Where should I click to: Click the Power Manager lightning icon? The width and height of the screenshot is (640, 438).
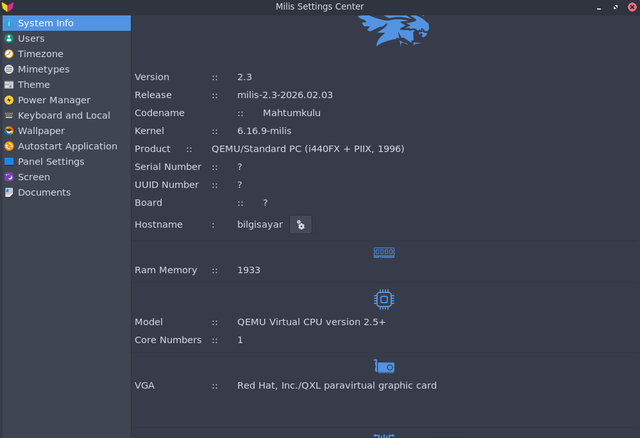coord(9,100)
